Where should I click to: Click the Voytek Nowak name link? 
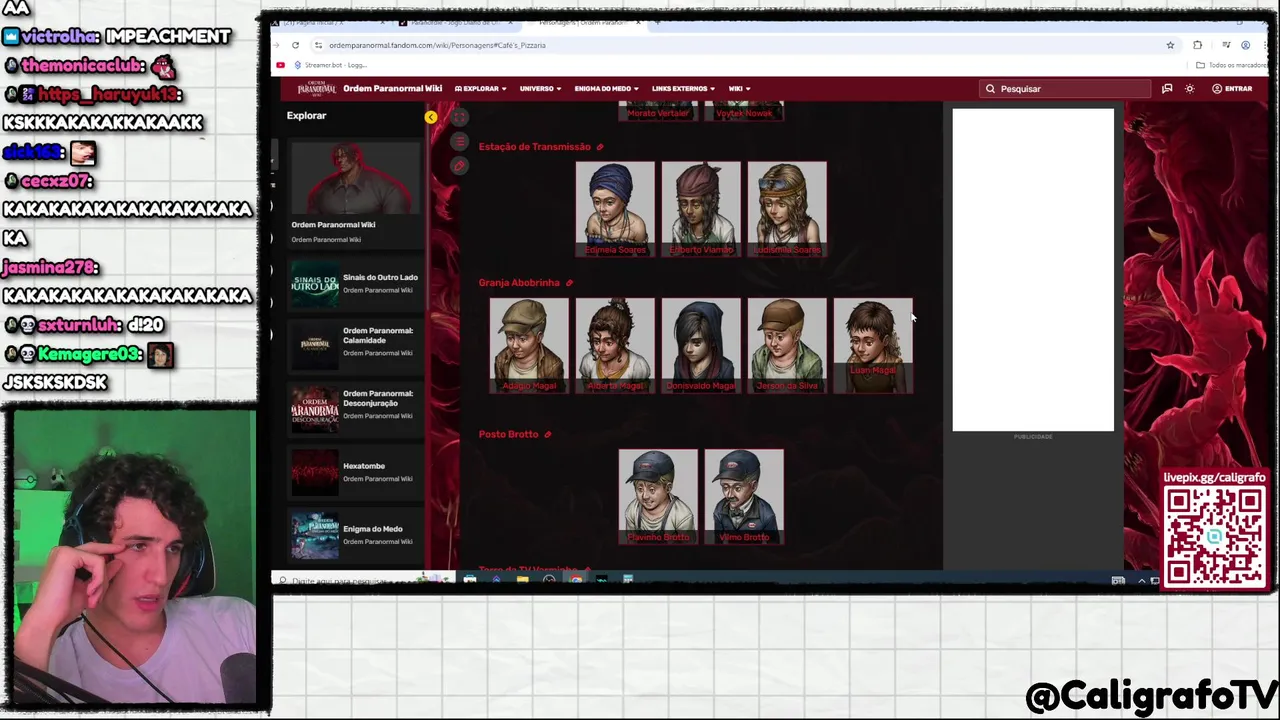tap(744, 113)
